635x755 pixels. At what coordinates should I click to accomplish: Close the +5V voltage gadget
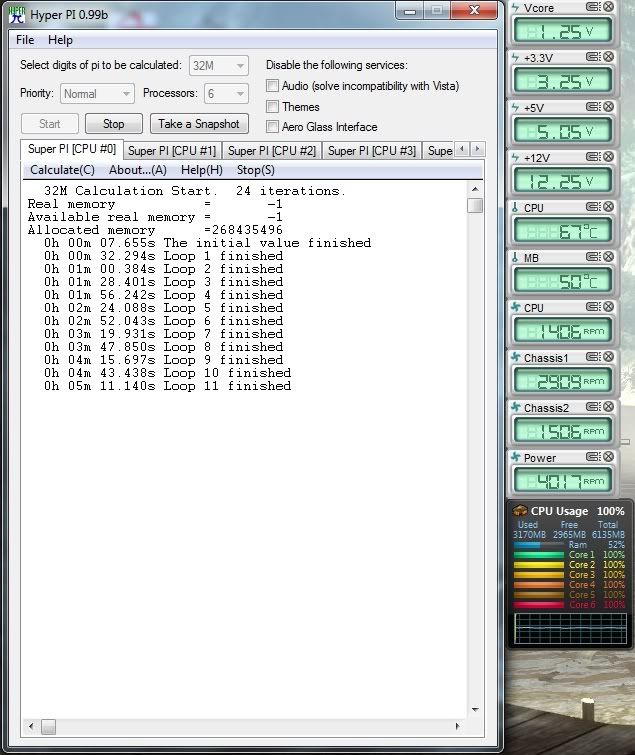coord(609,106)
